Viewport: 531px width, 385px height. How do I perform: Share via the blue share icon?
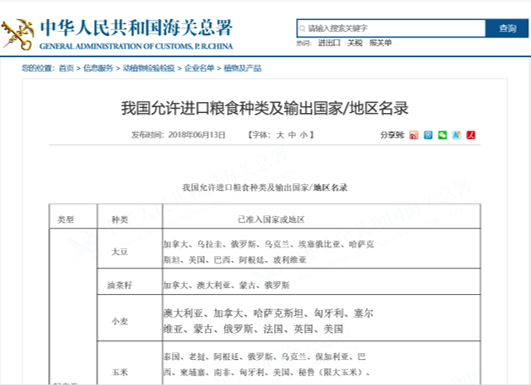tap(428, 135)
